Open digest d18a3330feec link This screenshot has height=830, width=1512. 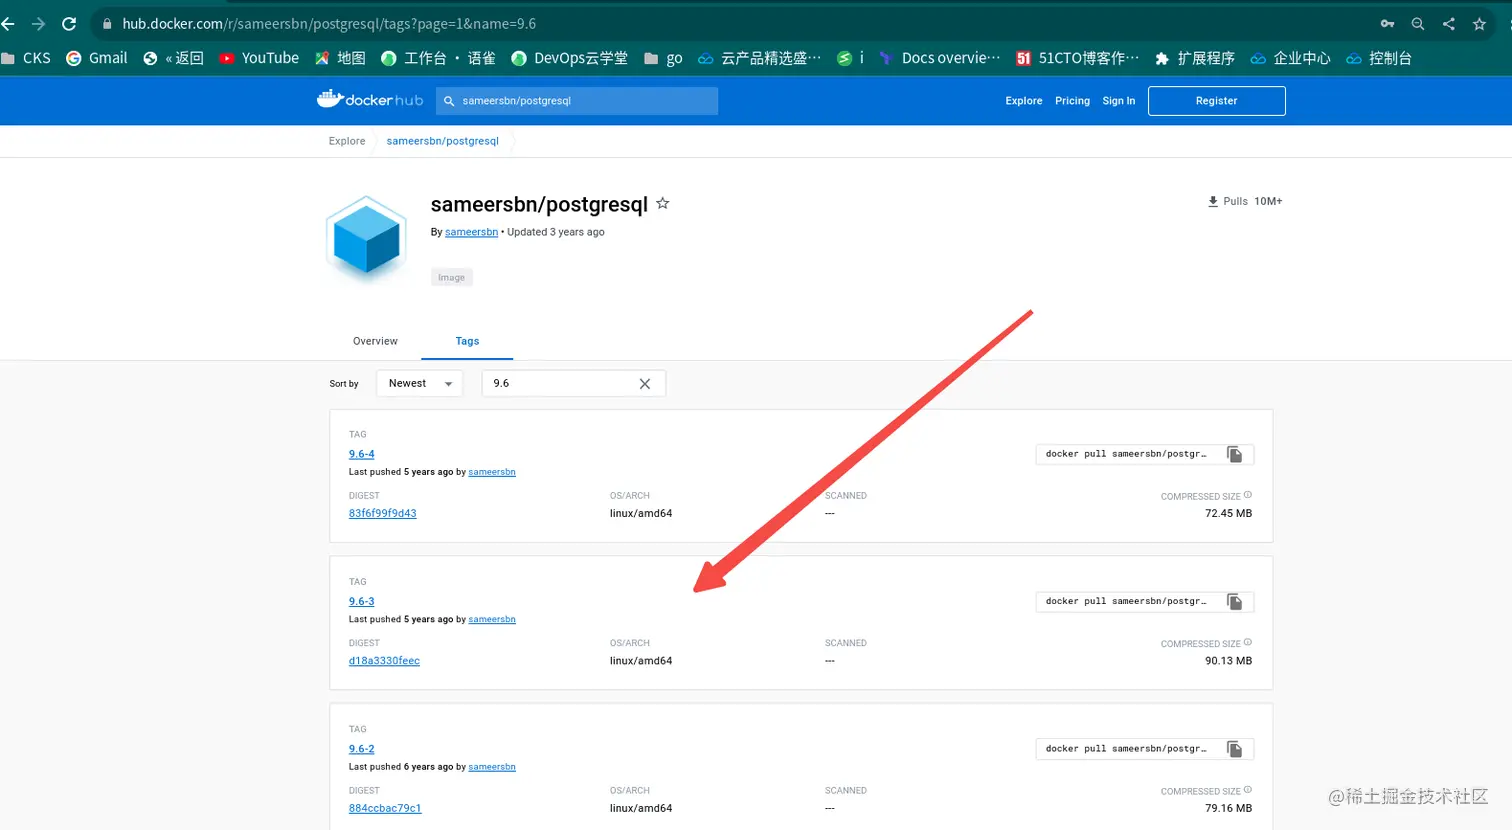pyautogui.click(x=384, y=661)
